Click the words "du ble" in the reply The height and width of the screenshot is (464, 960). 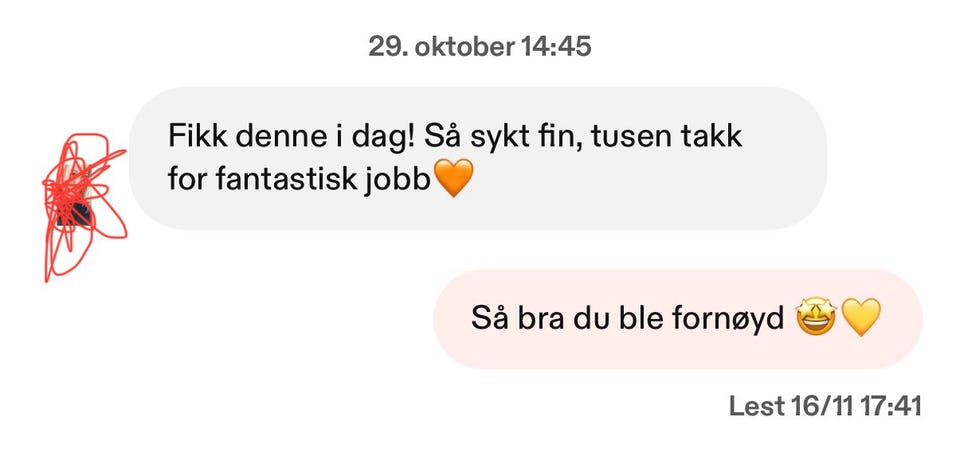(x=610, y=319)
